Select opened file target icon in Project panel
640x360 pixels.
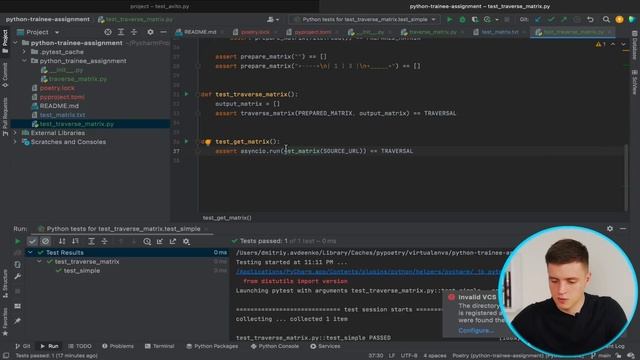click(108, 32)
